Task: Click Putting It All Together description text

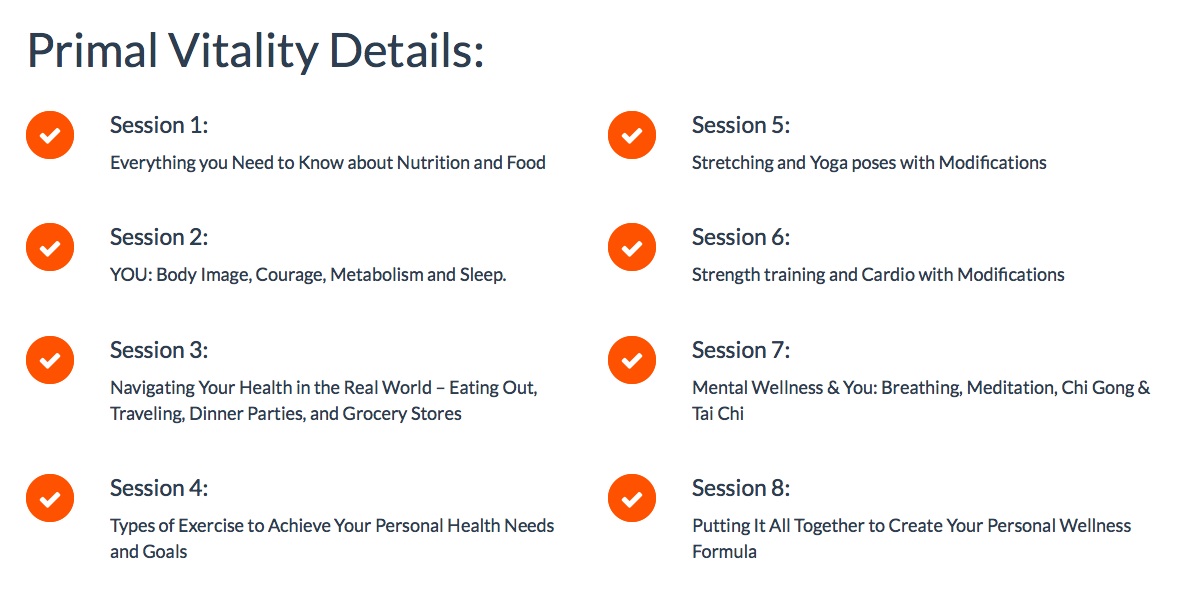Action: [911, 538]
